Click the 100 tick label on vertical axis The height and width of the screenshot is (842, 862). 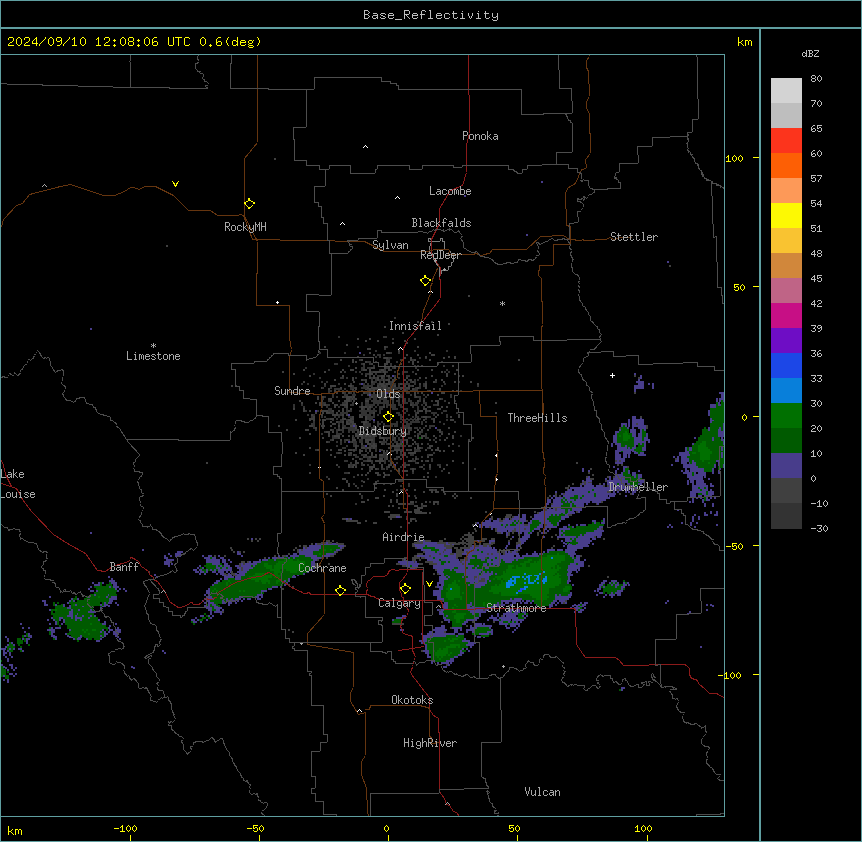click(734, 158)
